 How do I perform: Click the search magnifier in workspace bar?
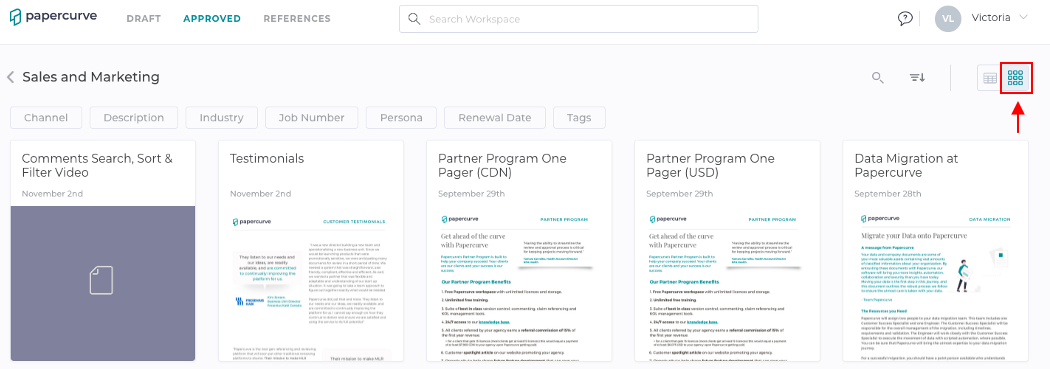tap(415, 19)
